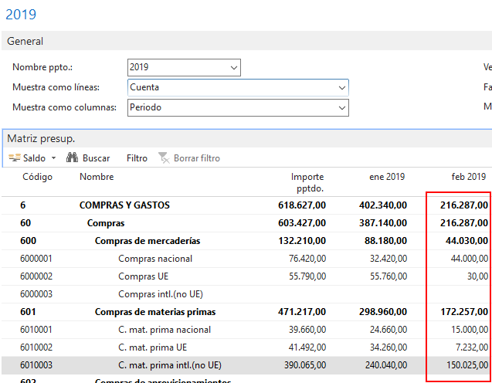Image resolution: width=492 pixels, height=383 pixels.
Task: Click account code 6010002
Action: tap(36, 347)
